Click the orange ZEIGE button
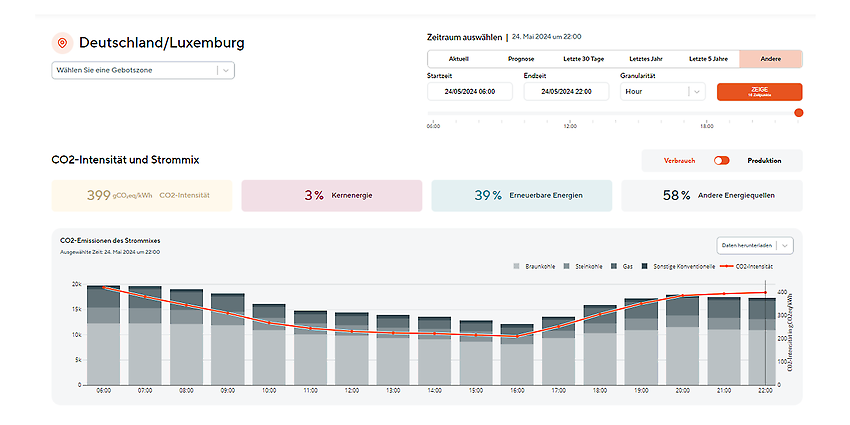The width and height of the screenshot is (850, 425). 759,92
